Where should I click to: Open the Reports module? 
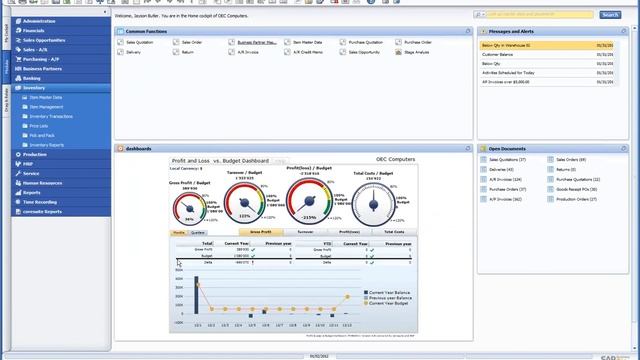coord(61,192)
